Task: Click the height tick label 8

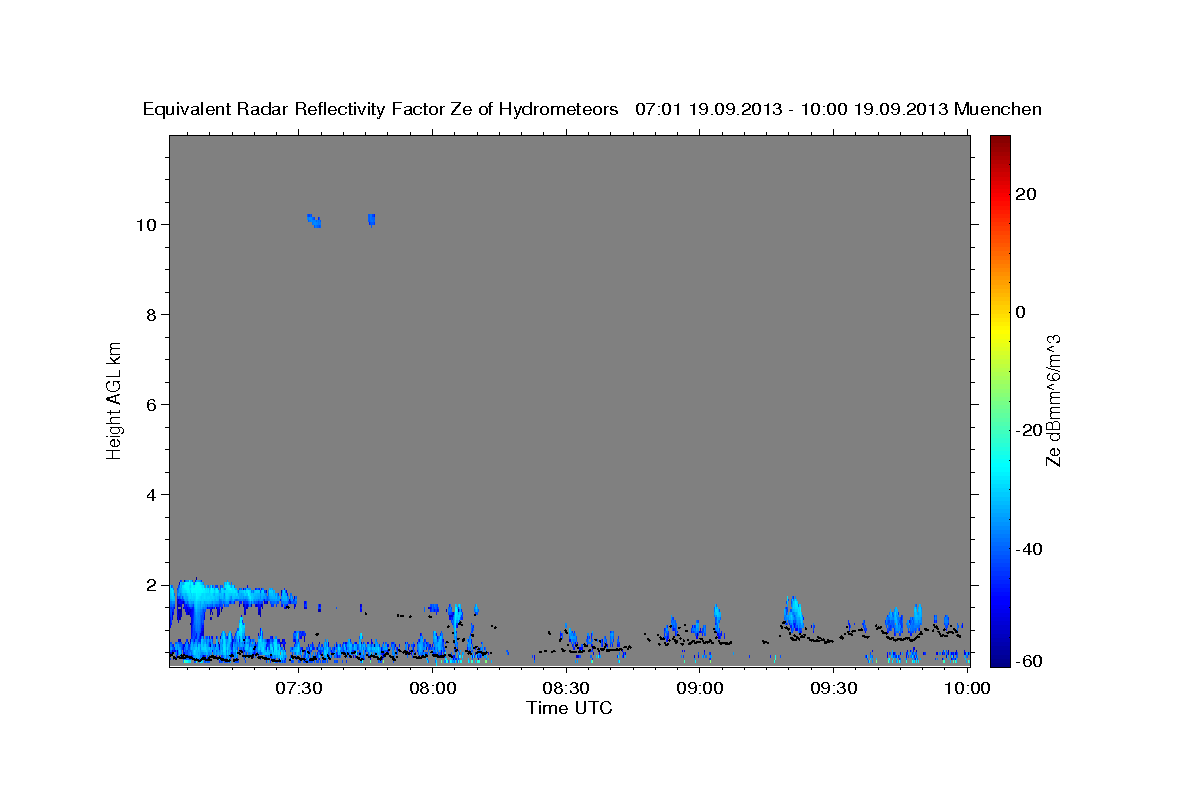Action: (151, 315)
